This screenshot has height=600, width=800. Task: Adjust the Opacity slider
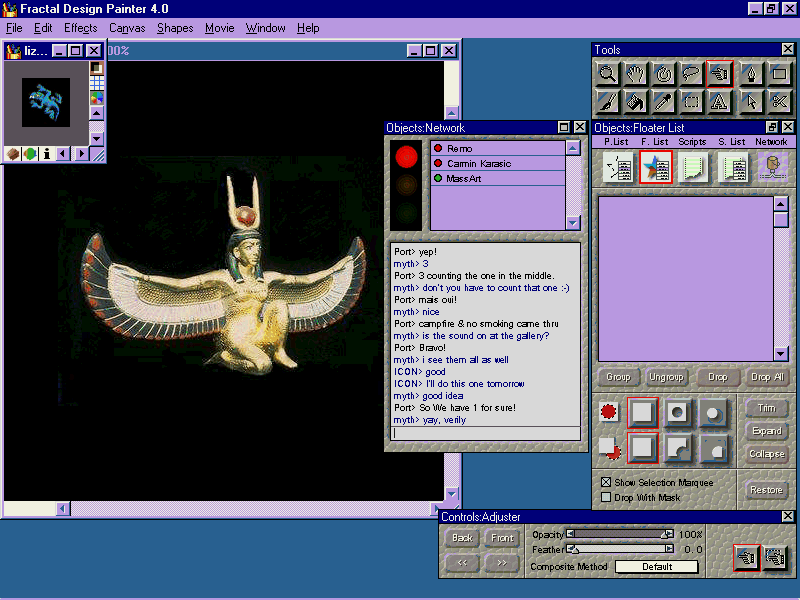tap(620, 534)
